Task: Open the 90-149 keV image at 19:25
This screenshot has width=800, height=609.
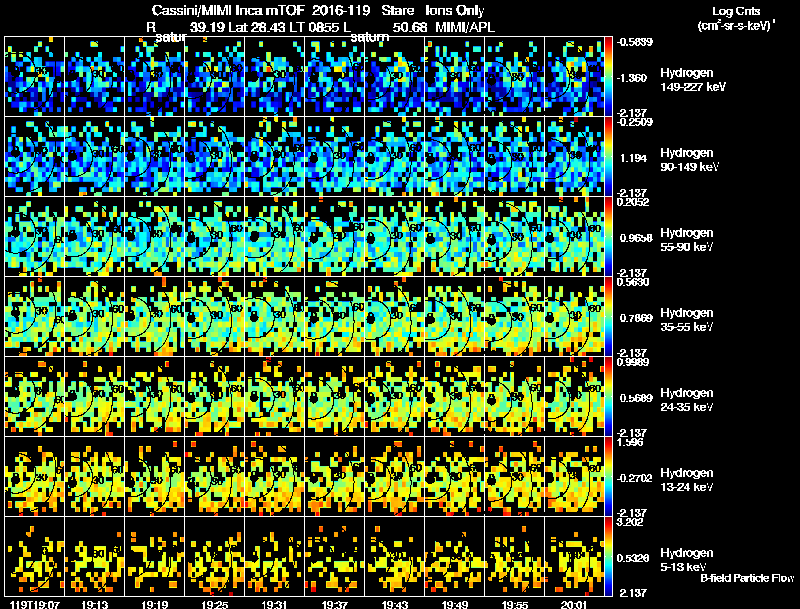Action: click(x=214, y=157)
